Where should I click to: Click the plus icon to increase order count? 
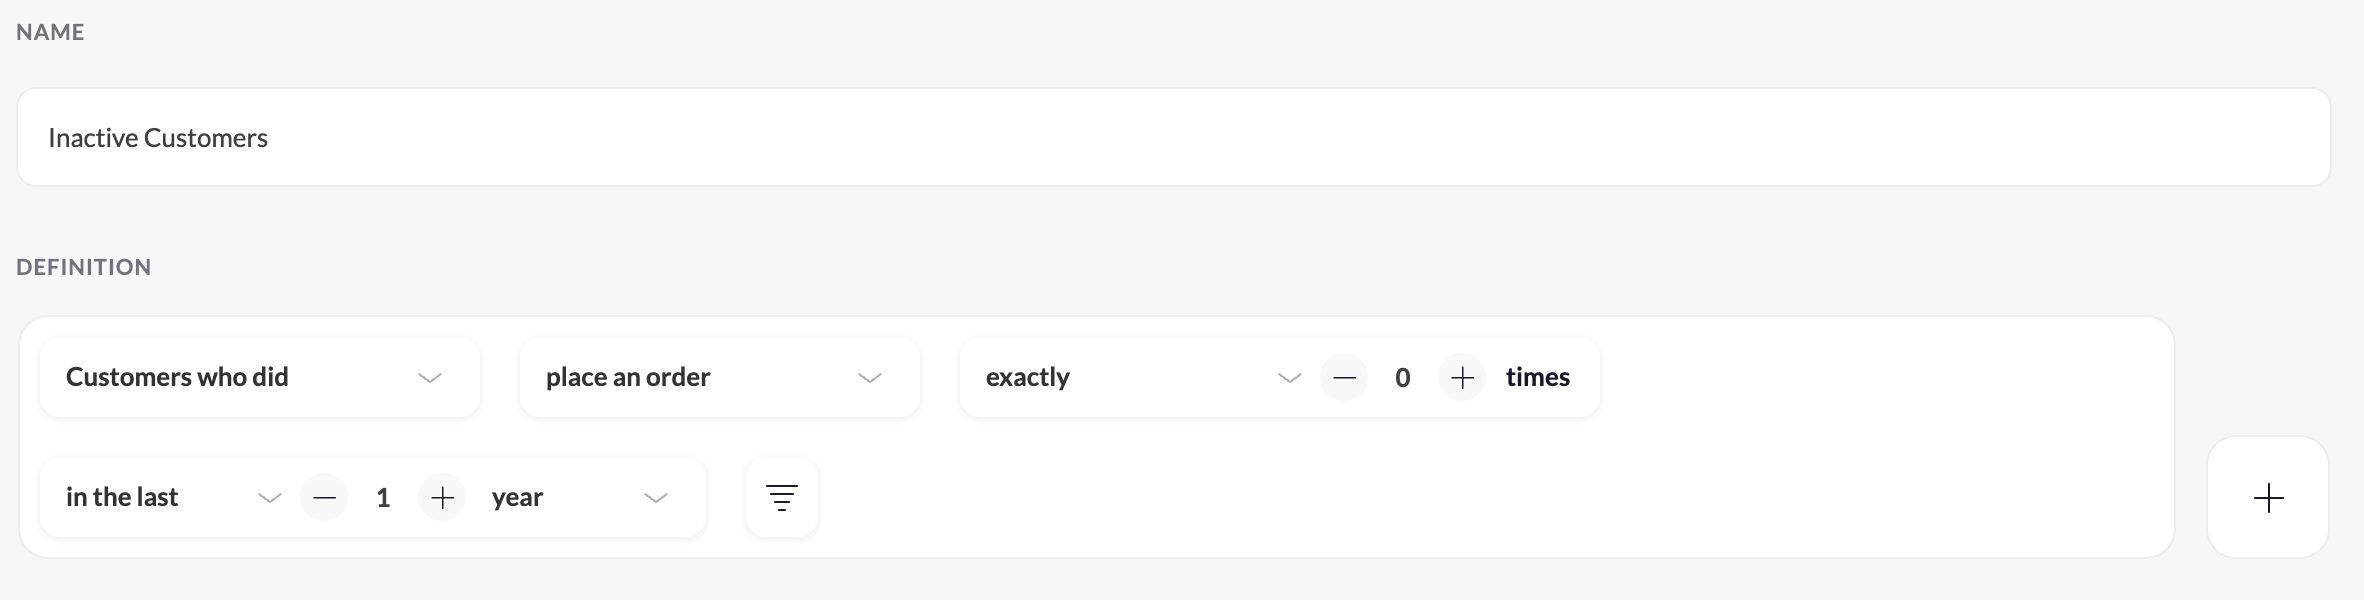coord(1461,377)
